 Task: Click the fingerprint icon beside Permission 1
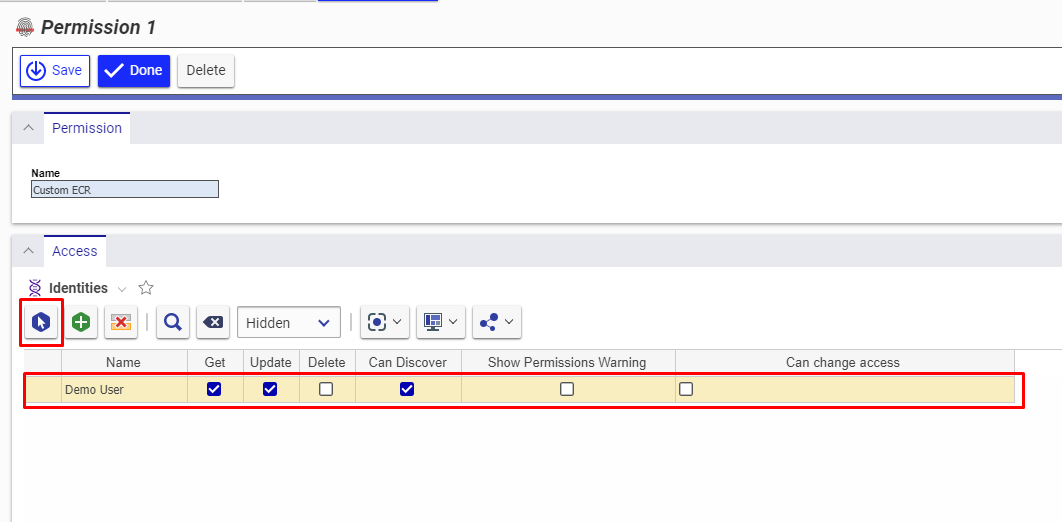[25, 27]
